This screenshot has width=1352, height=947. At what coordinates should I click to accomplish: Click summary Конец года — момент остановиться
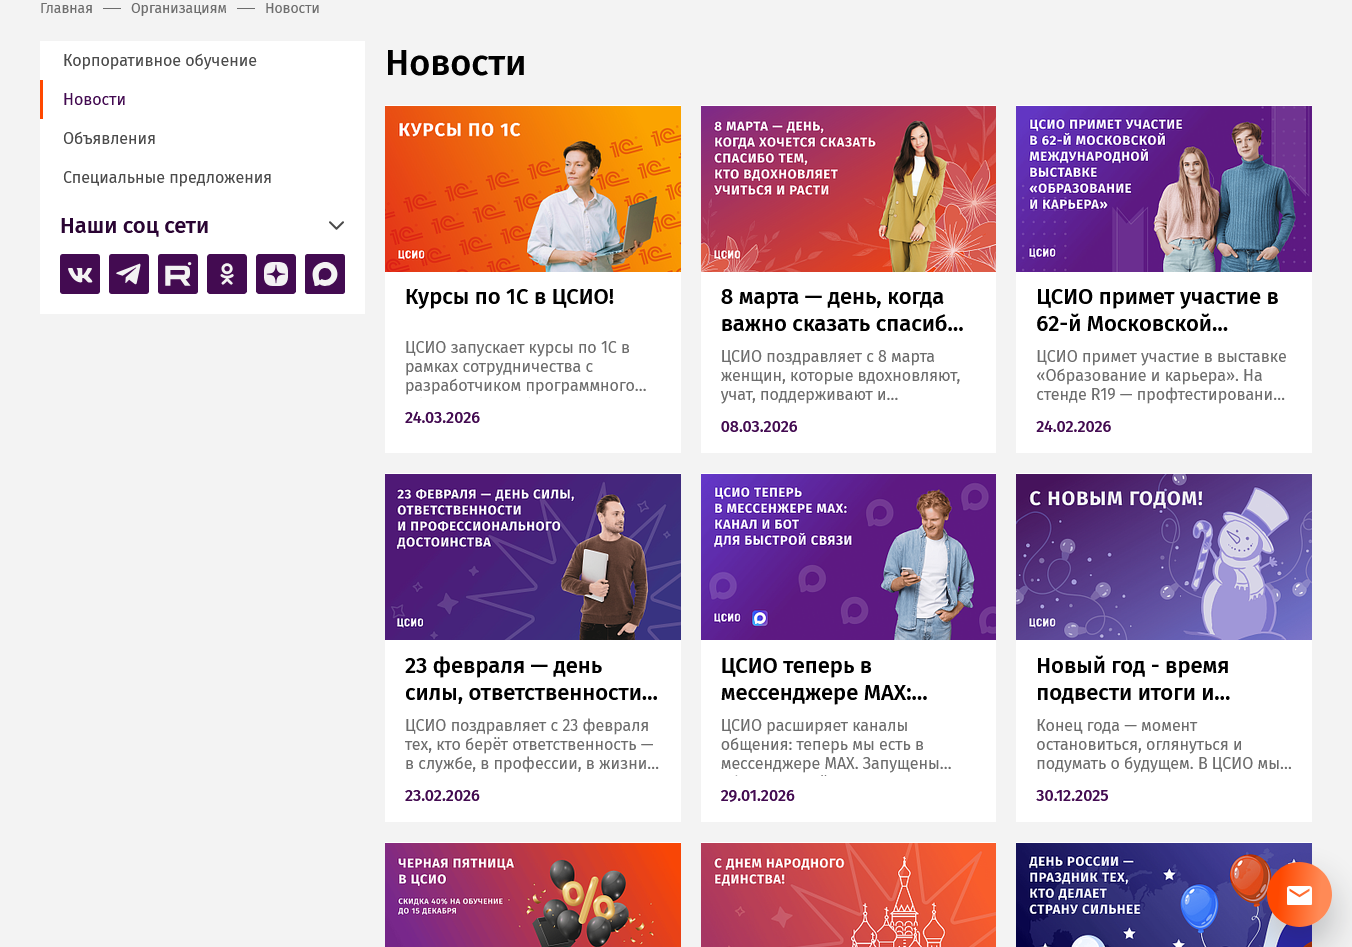pos(1164,745)
